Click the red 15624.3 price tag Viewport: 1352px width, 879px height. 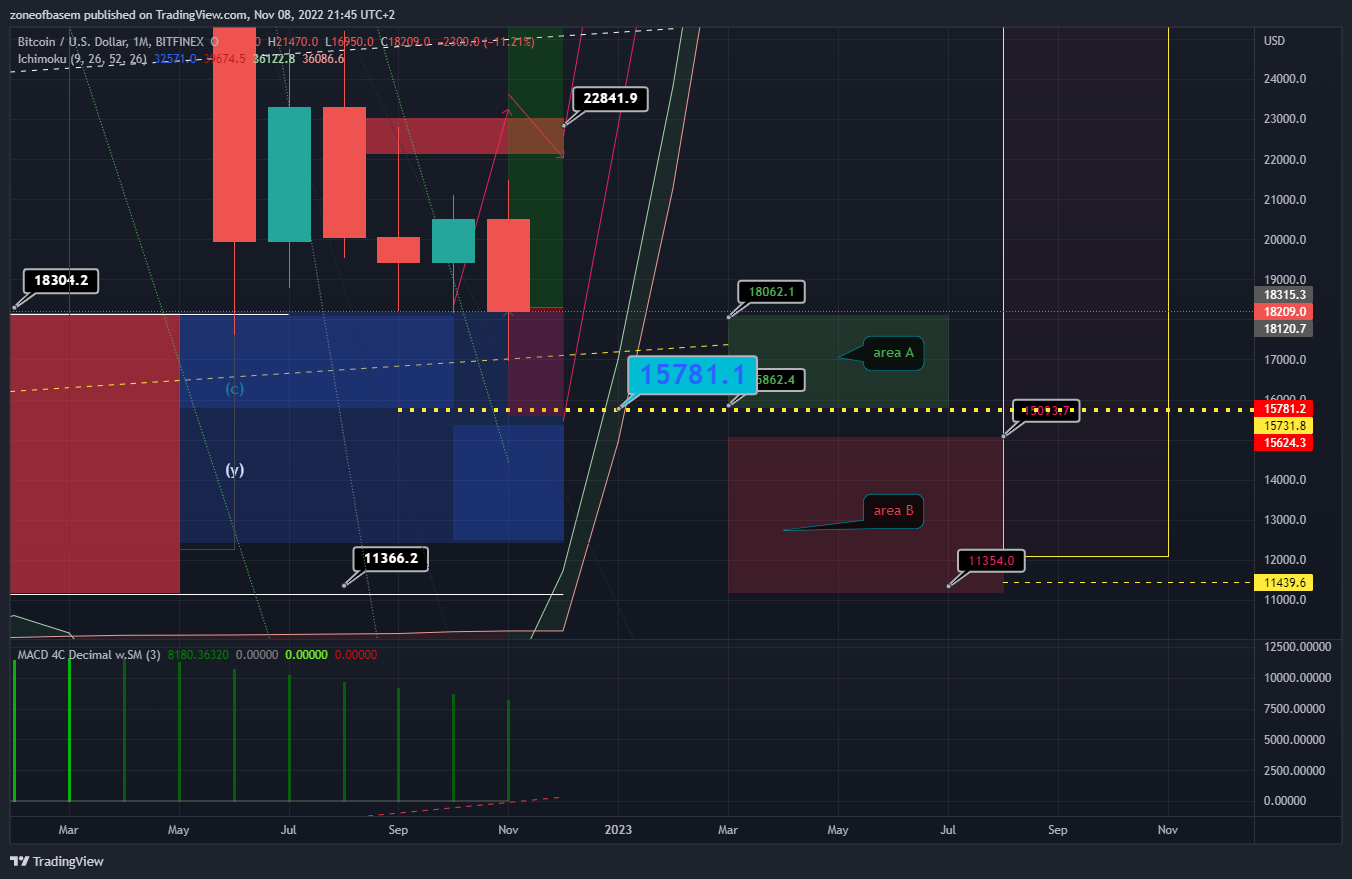(1283, 443)
